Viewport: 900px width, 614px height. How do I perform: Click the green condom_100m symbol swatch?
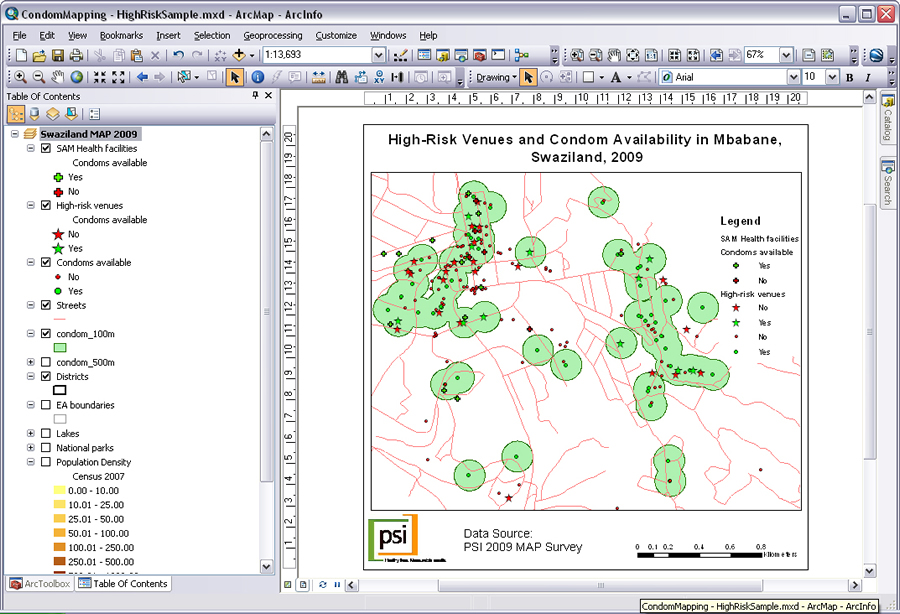[x=59, y=346]
